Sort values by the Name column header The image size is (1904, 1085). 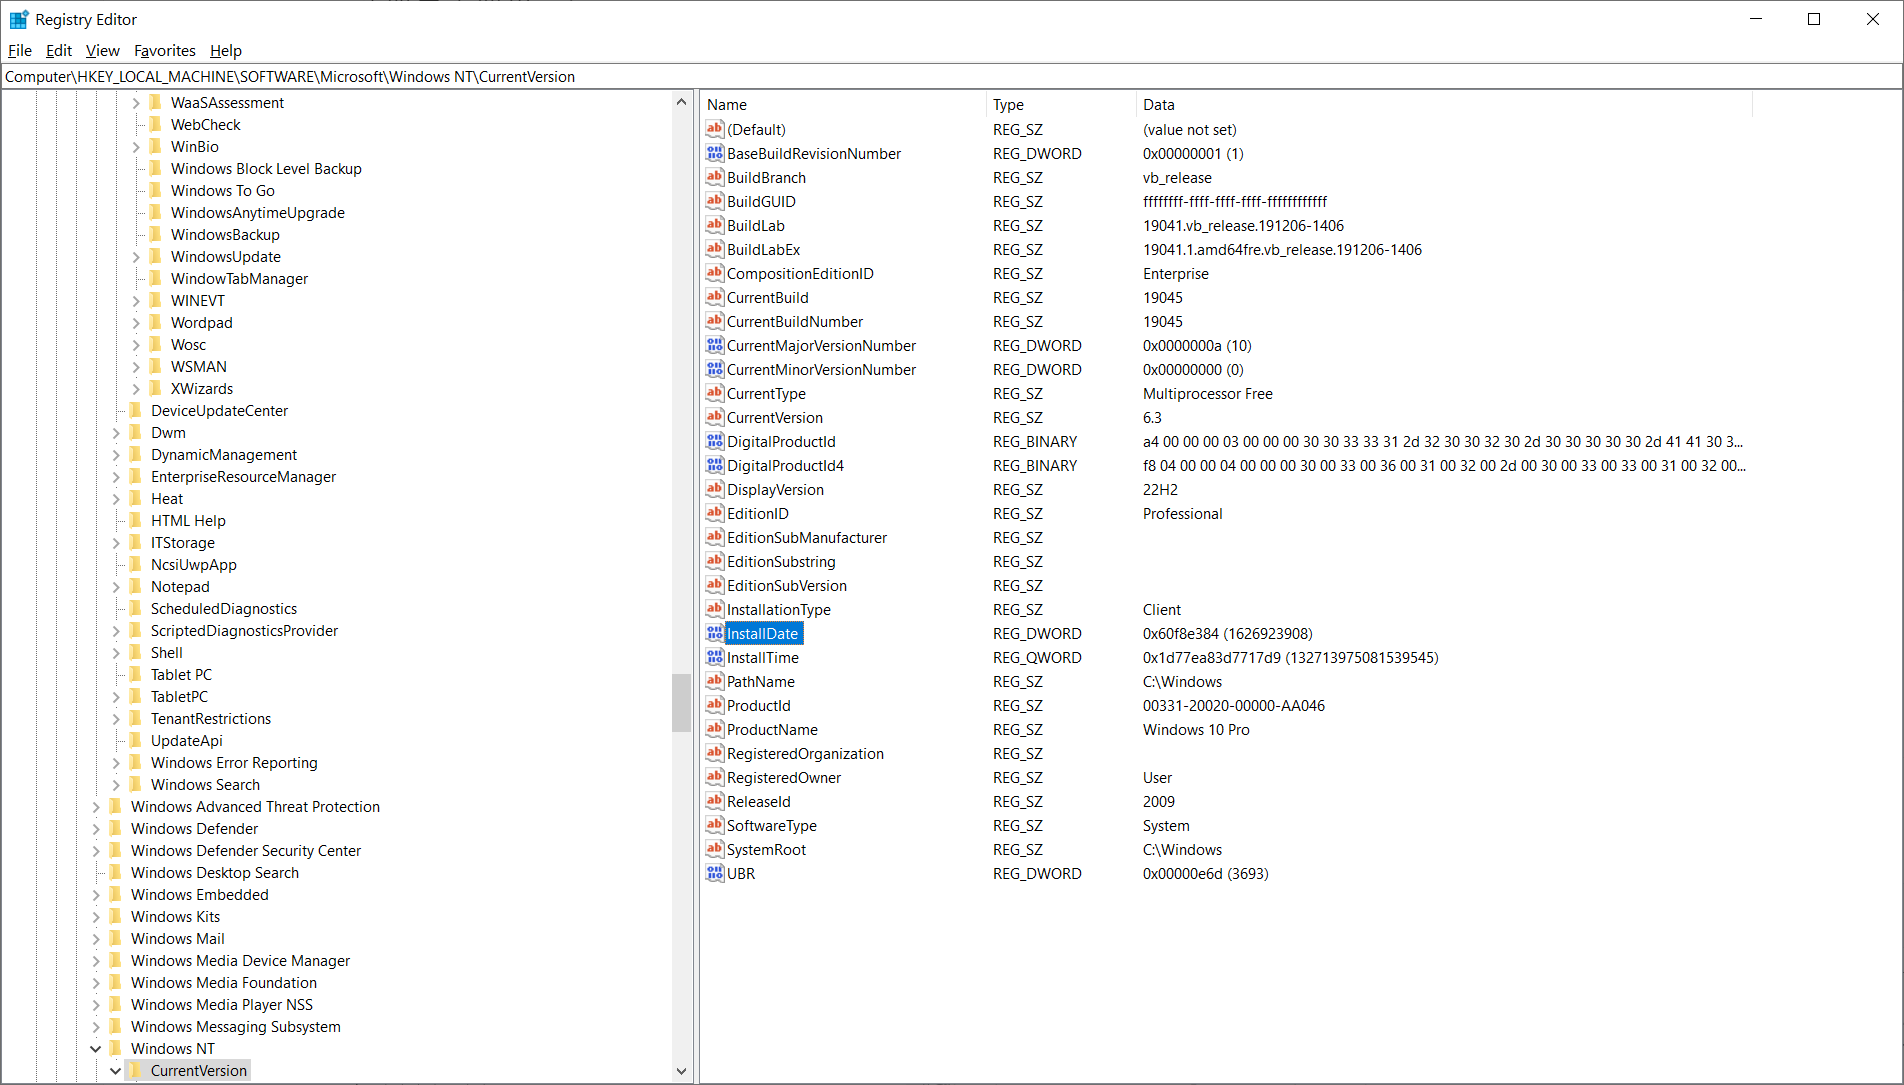coord(843,104)
